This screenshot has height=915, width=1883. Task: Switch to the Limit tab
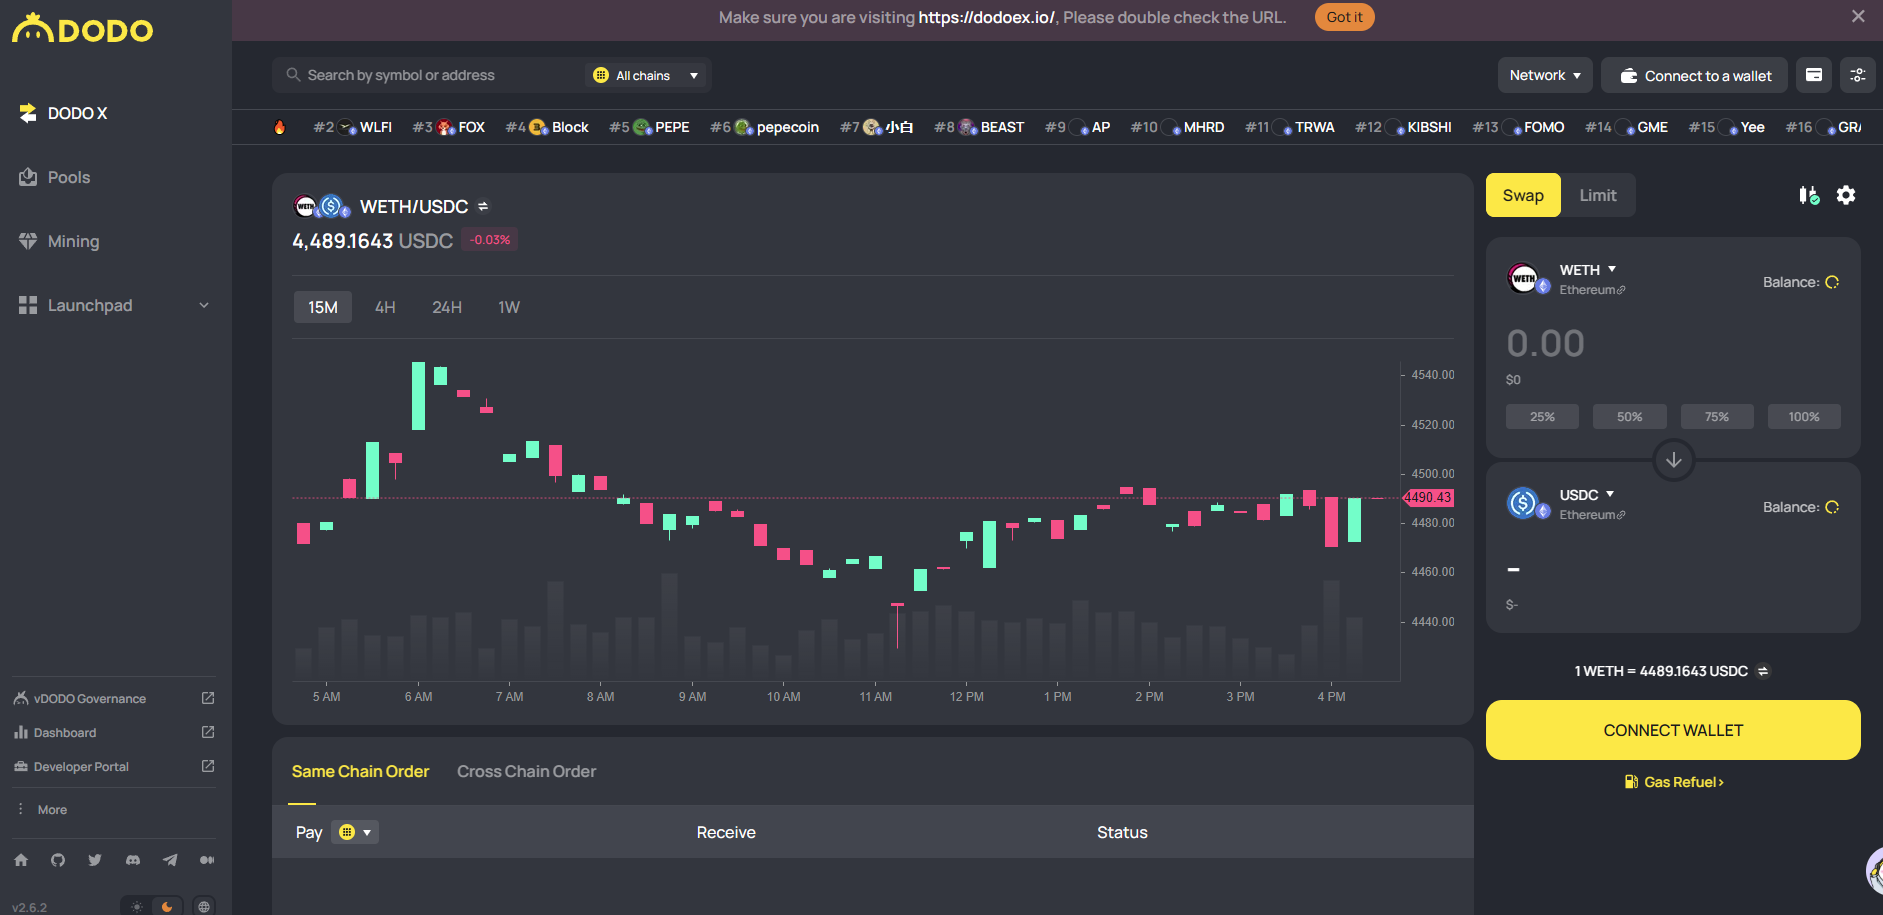(1597, 196)
